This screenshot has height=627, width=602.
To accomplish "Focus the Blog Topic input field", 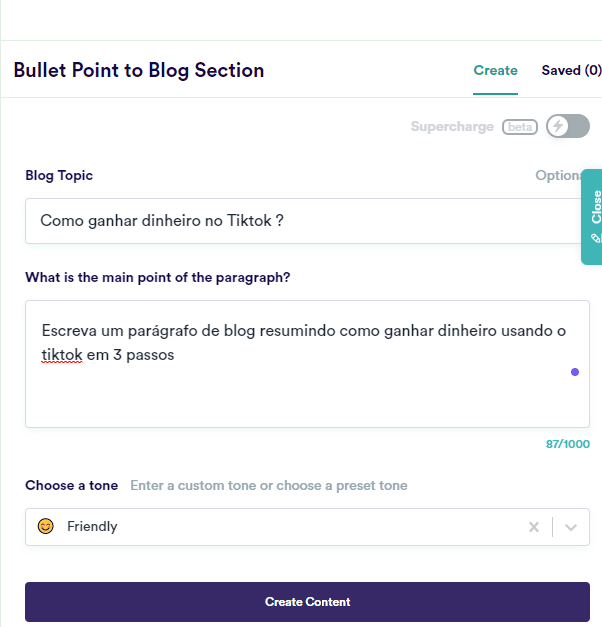I will 300,221.
